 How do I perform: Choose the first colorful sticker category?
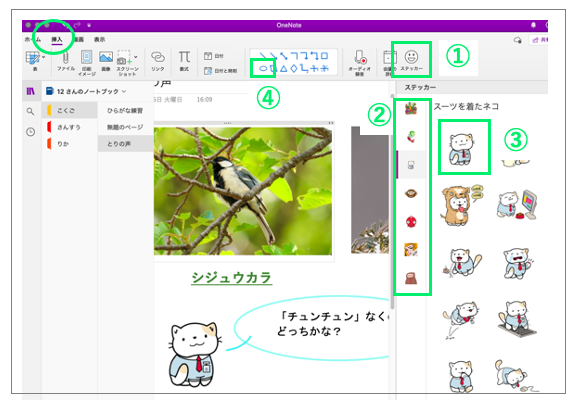[x=411, y=109]
